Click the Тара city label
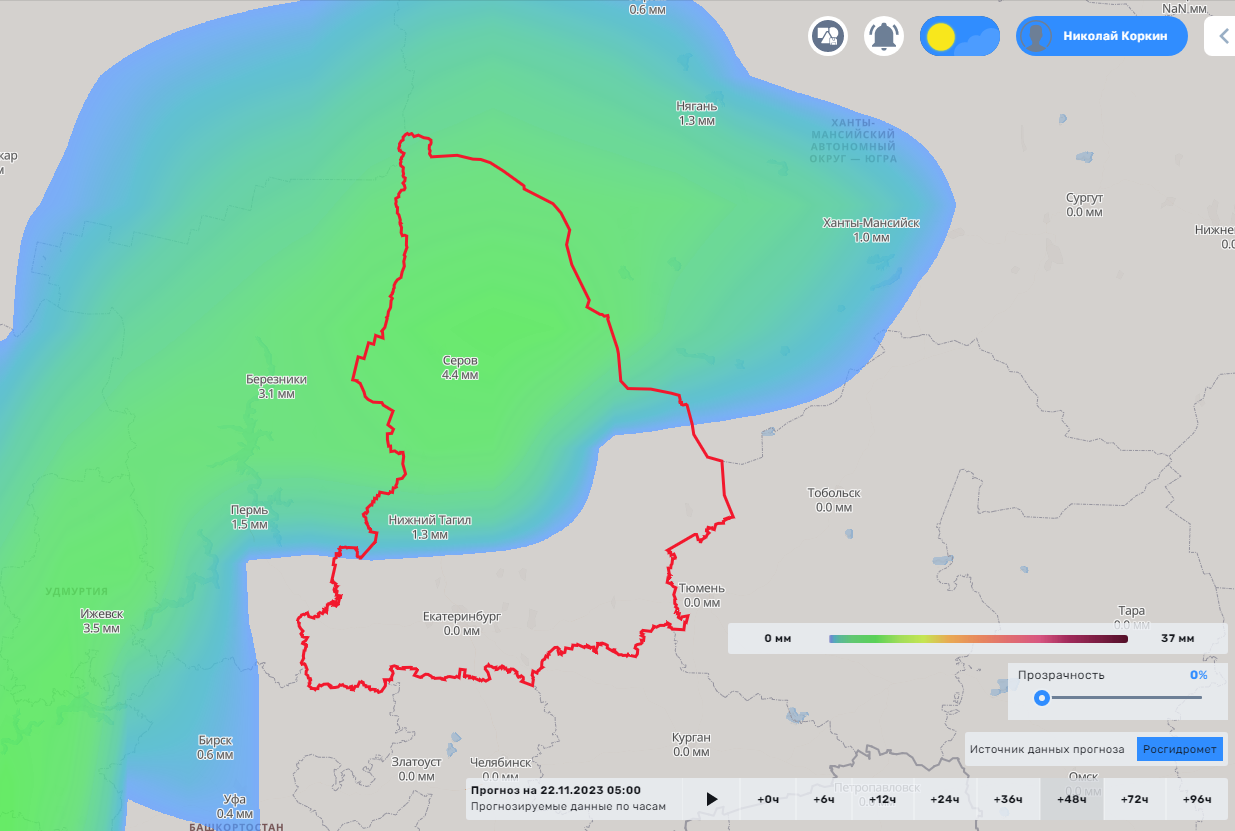Viewport: 1235px width, 831px height. [x=1131, y=610]
